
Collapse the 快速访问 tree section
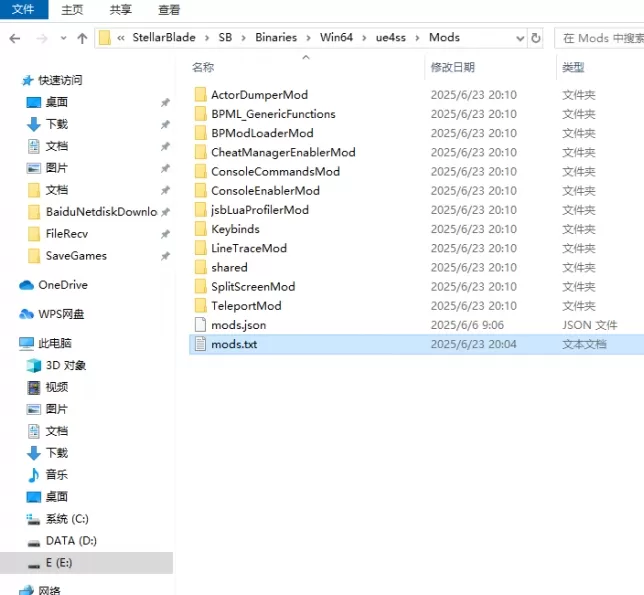(x=8, y=80)
